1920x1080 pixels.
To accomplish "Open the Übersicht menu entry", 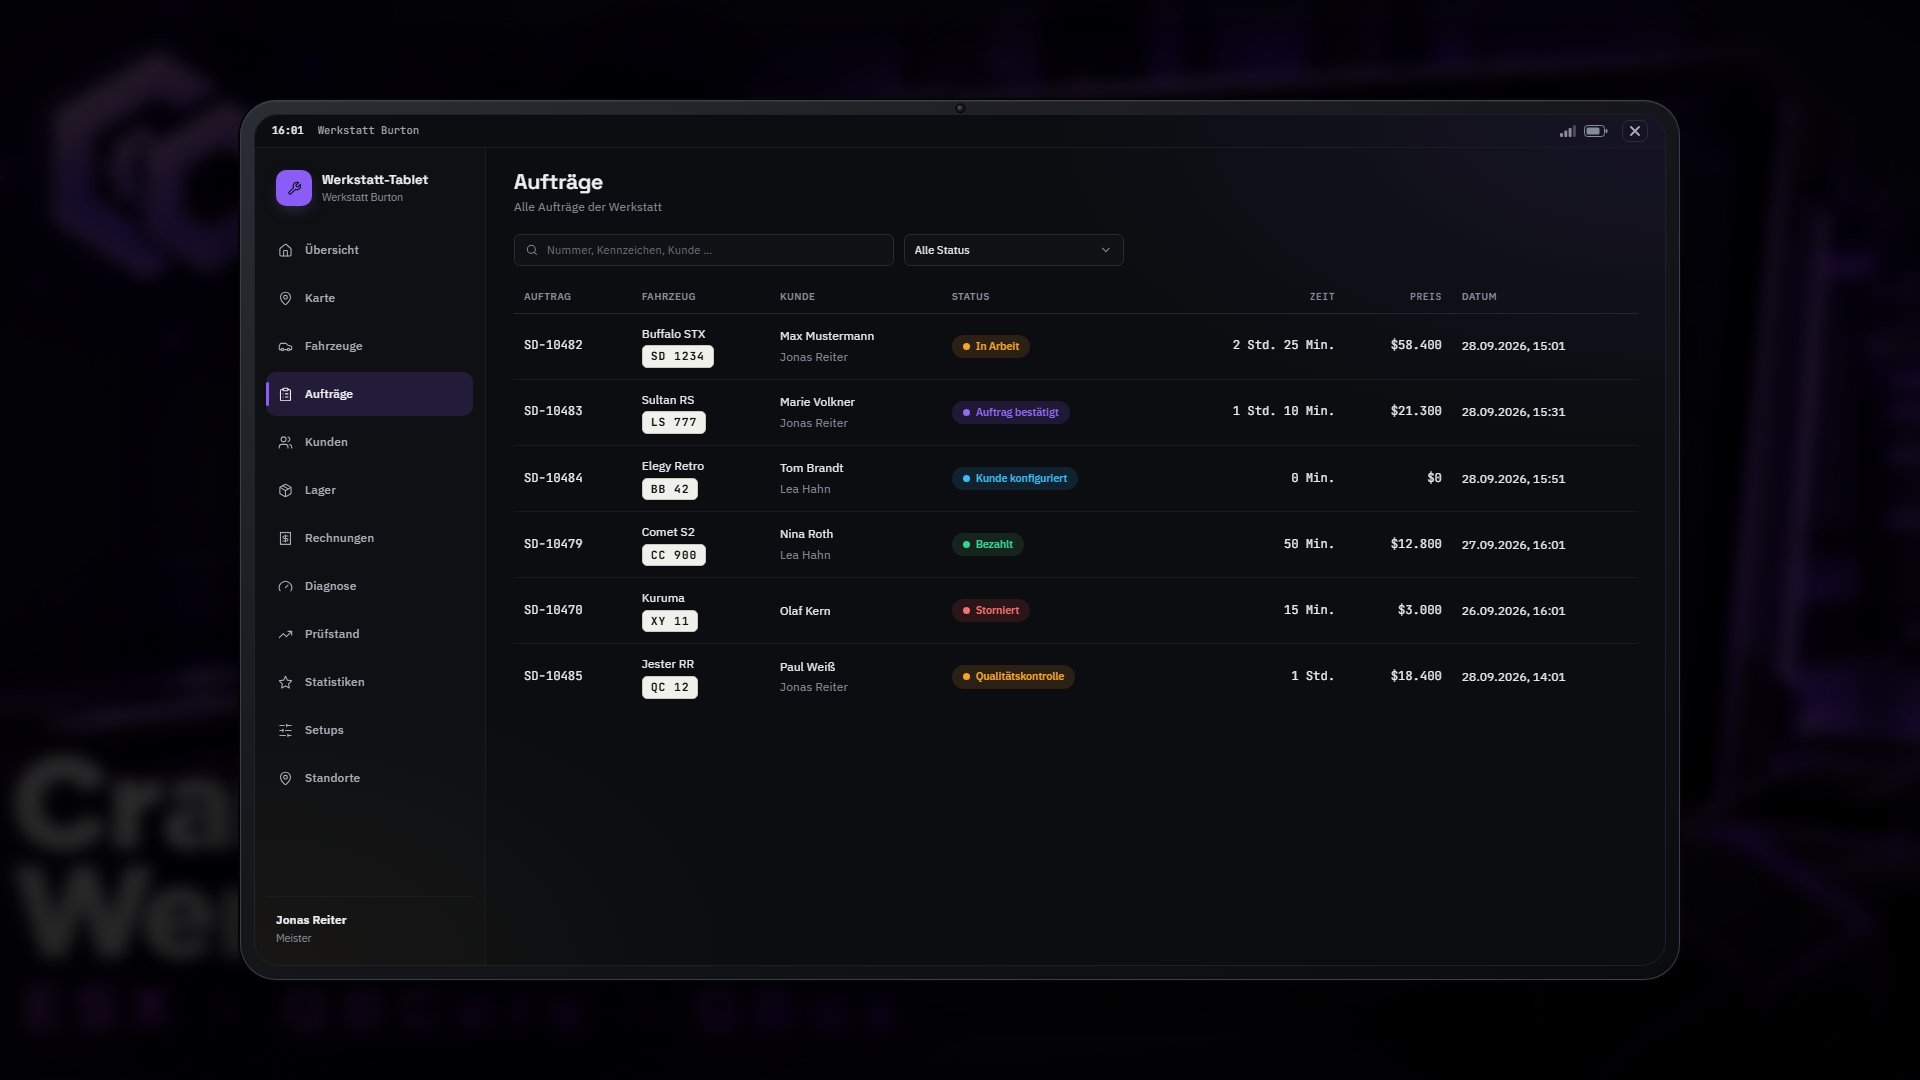I will pyautogui.click(x=369, y=250).
